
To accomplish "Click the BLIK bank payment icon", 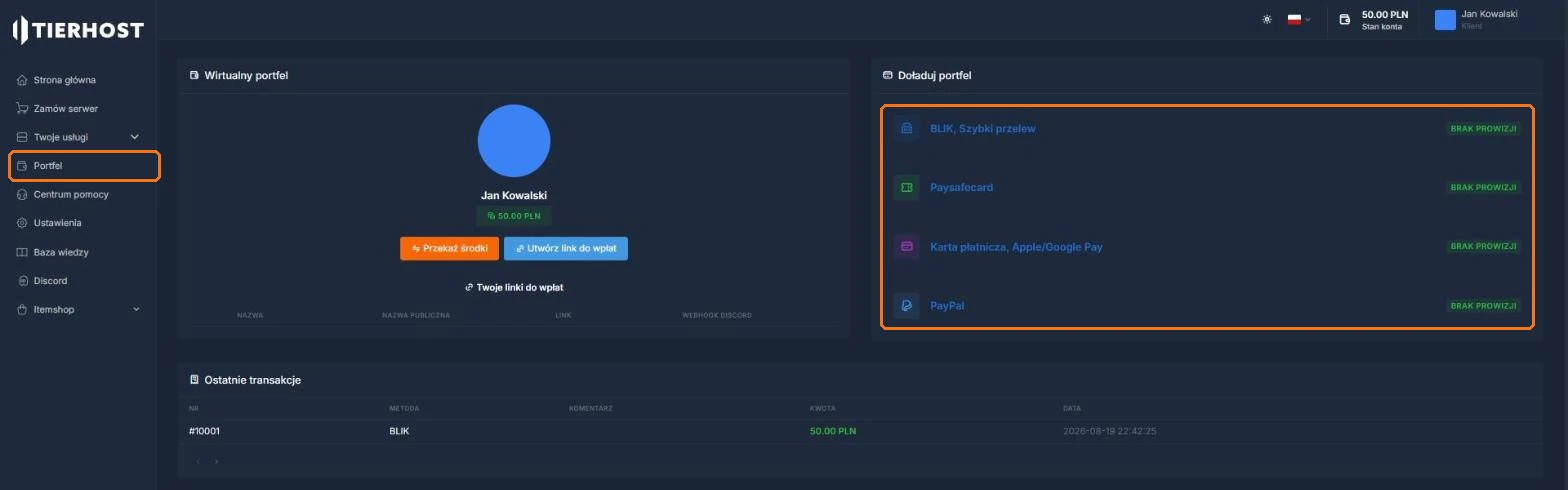I will pos(906,128).
